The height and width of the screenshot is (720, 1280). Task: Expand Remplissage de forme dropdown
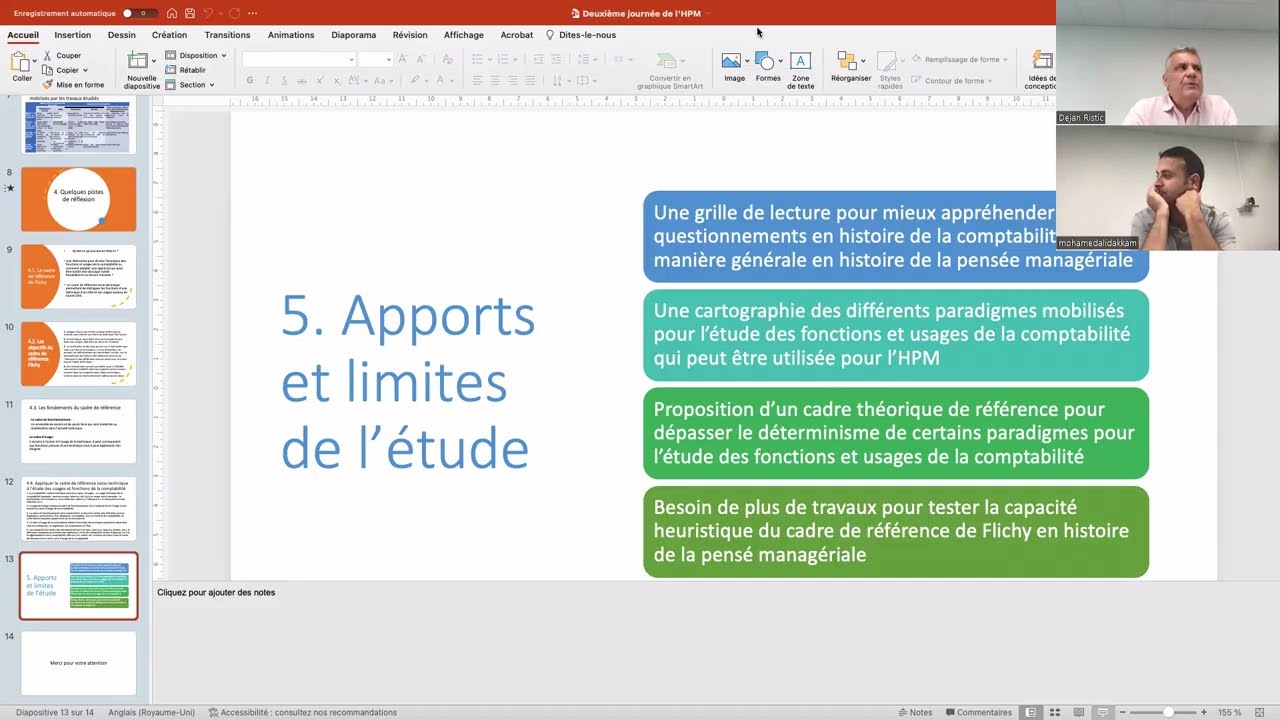tap(1005, 59)
